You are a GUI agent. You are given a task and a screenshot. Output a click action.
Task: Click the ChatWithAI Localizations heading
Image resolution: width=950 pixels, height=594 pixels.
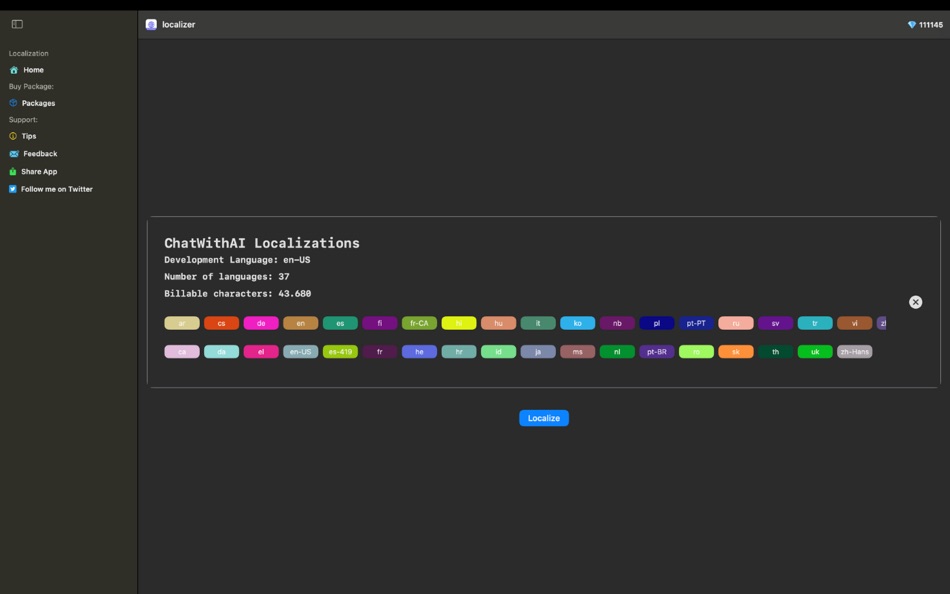pyautogui.click(x=262, y=243)
